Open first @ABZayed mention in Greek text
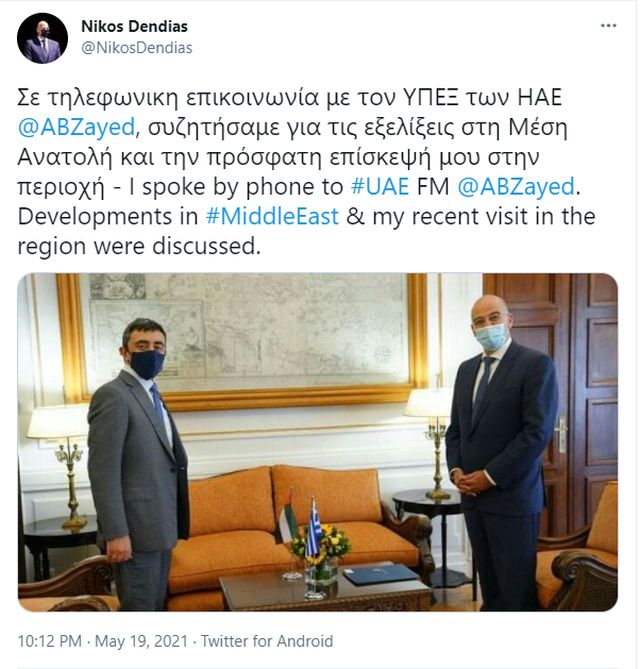The image size is (640, 669). click(76, 127)
